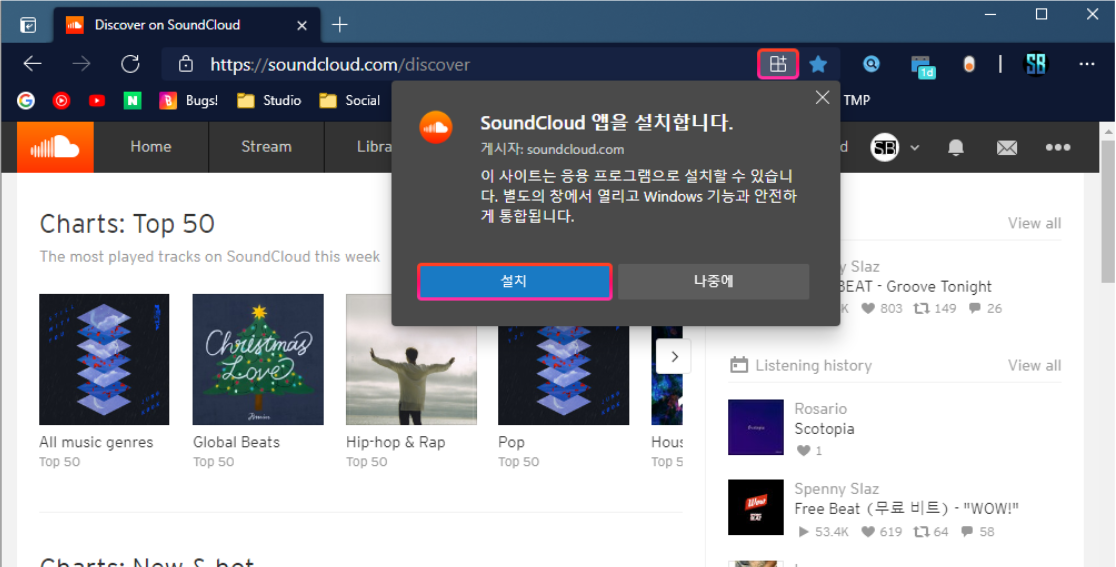Screen dimensions: 1116x567
Task: Open the YouTube bookmark icon
Action: coord(97,100)
